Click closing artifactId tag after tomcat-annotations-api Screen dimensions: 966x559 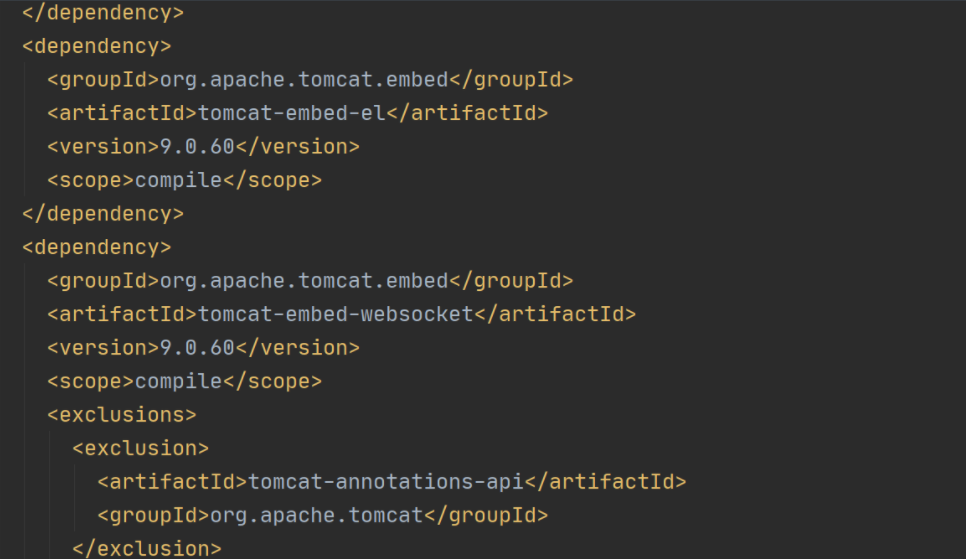[605, 481]
